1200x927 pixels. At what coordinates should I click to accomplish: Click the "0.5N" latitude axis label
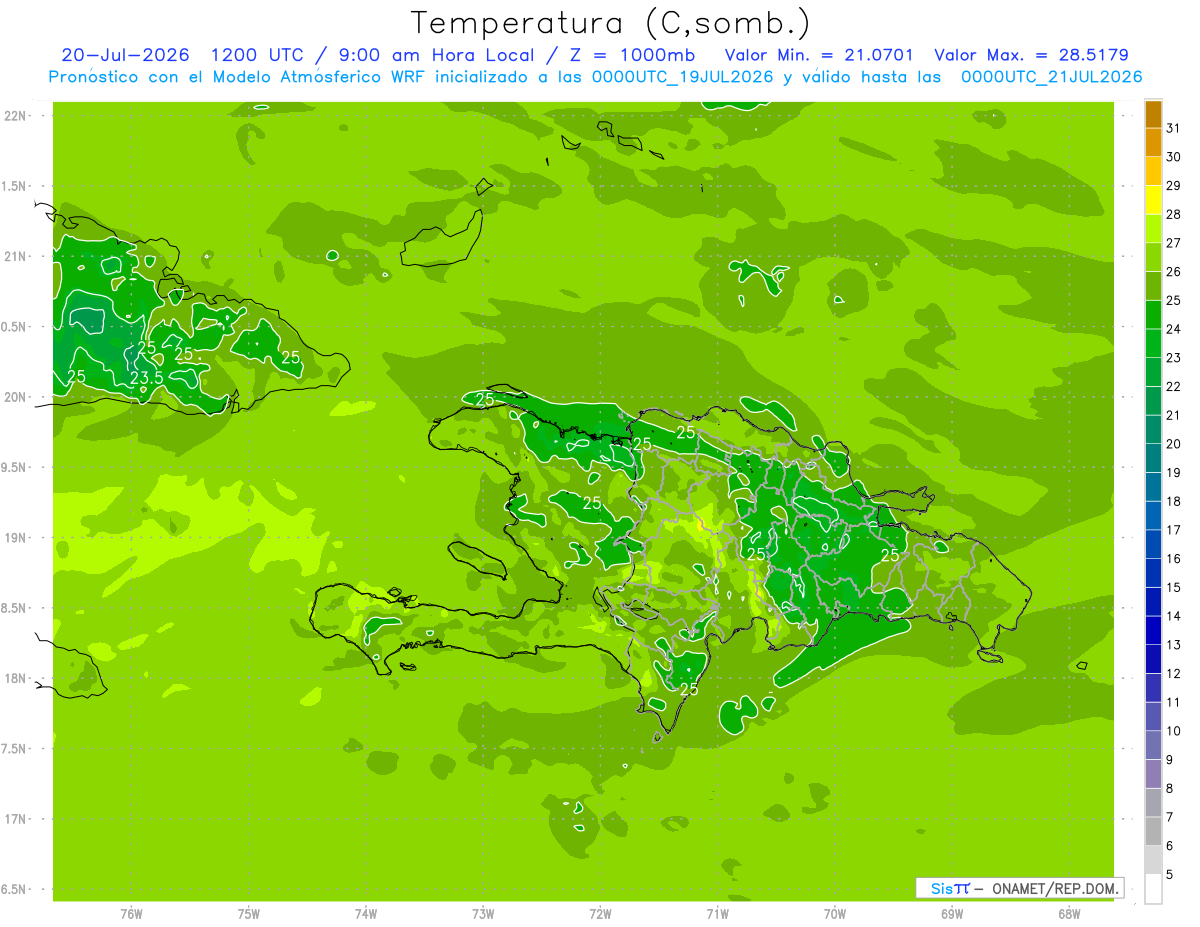15,327
